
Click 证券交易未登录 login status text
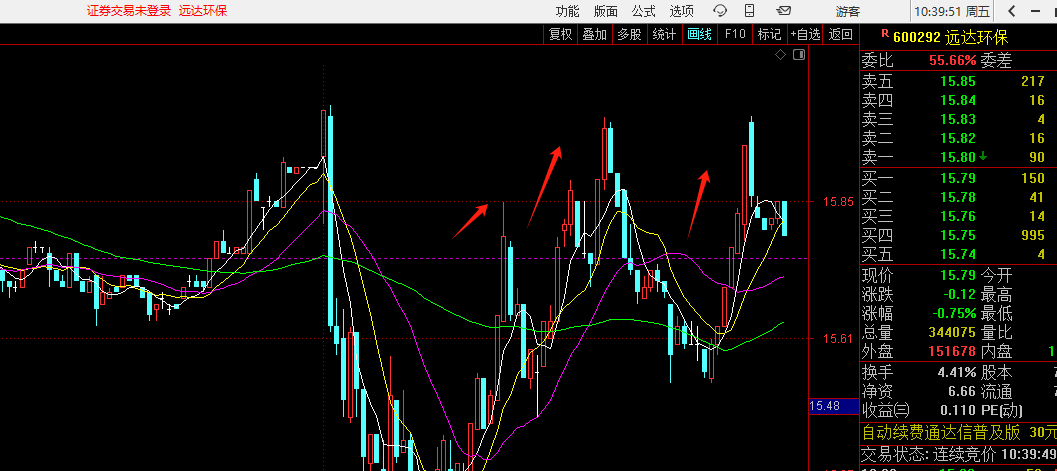129,11
